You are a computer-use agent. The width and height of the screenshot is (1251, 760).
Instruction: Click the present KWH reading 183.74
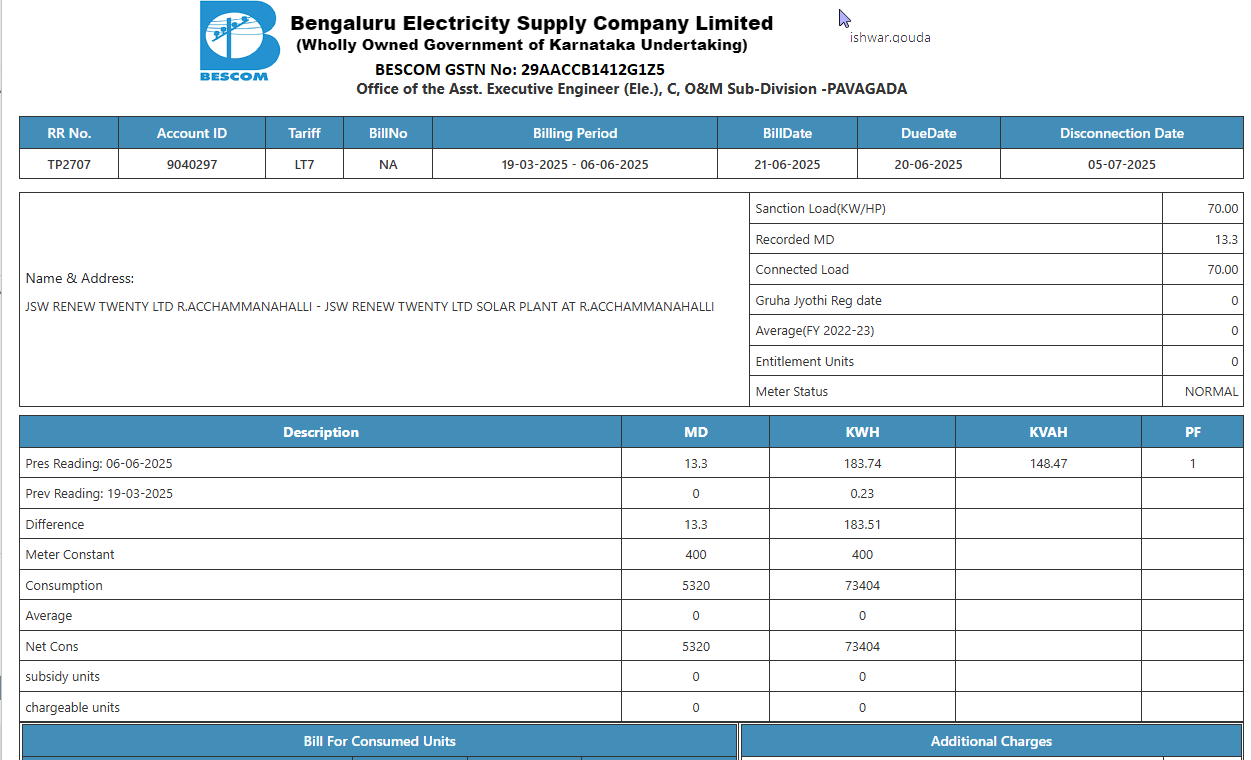point(862,463)
